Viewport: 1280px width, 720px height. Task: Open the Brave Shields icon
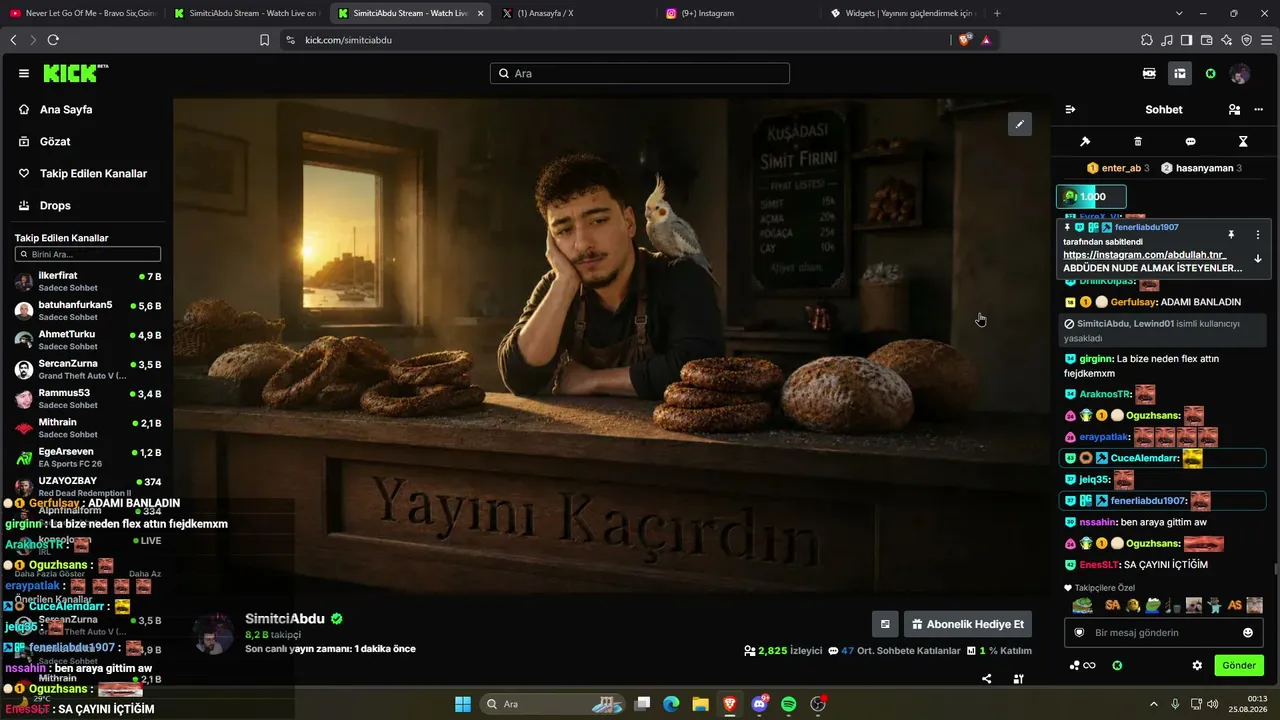coord(965,40)
